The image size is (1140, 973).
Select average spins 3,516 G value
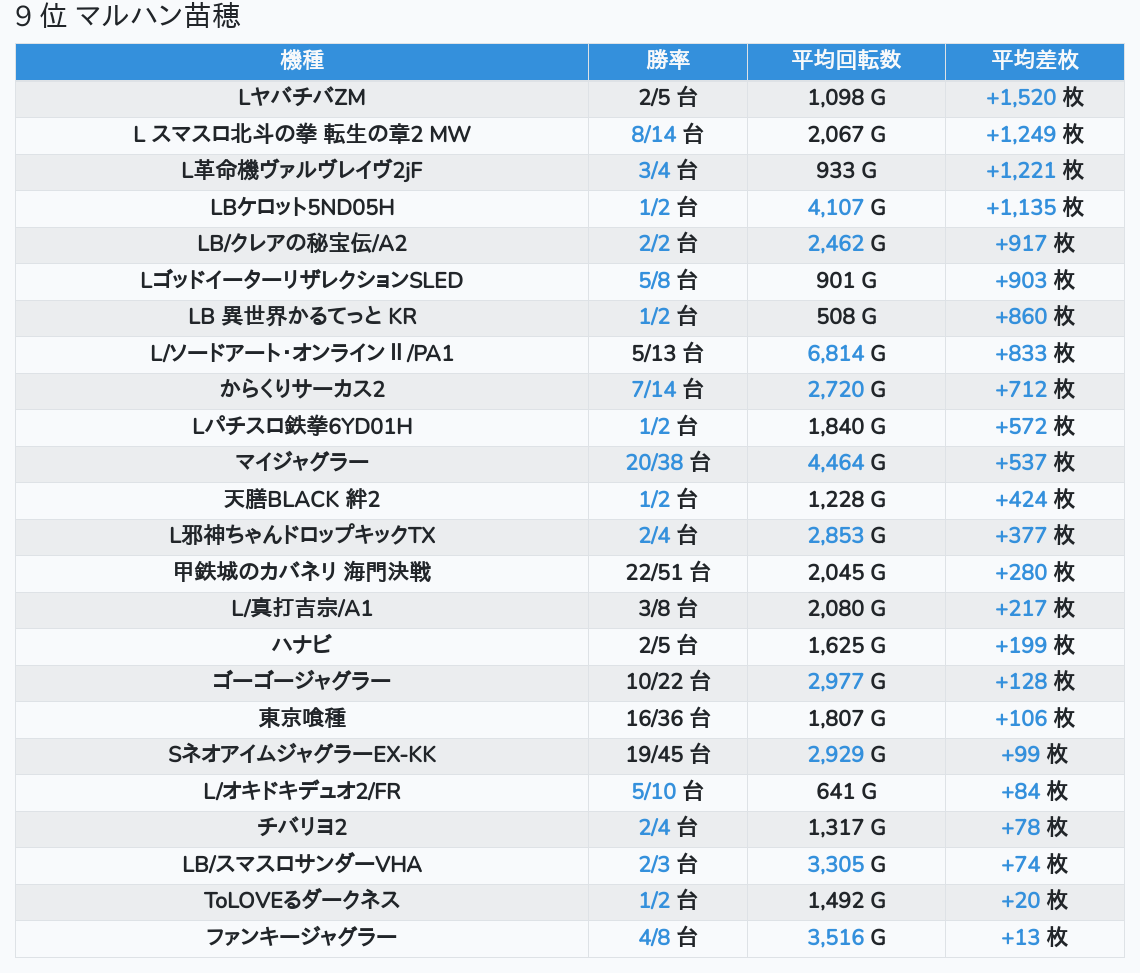coord(846,937)
